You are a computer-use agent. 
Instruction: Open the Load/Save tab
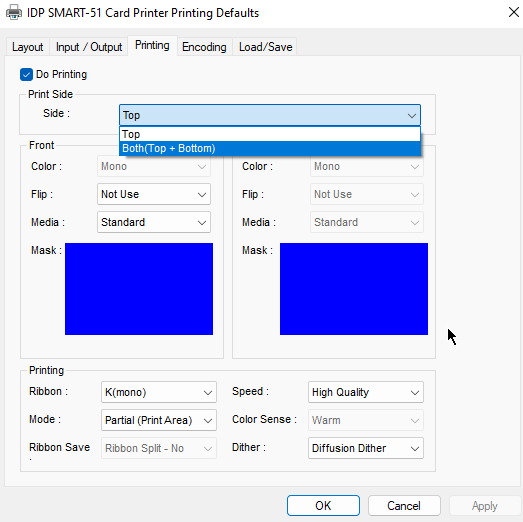(x=266, y=47)
